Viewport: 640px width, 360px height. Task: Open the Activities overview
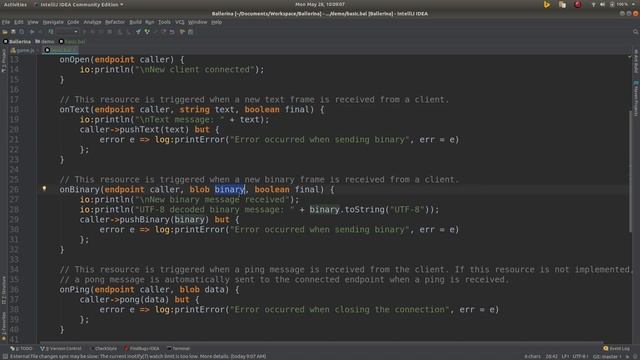coord(15,4)
